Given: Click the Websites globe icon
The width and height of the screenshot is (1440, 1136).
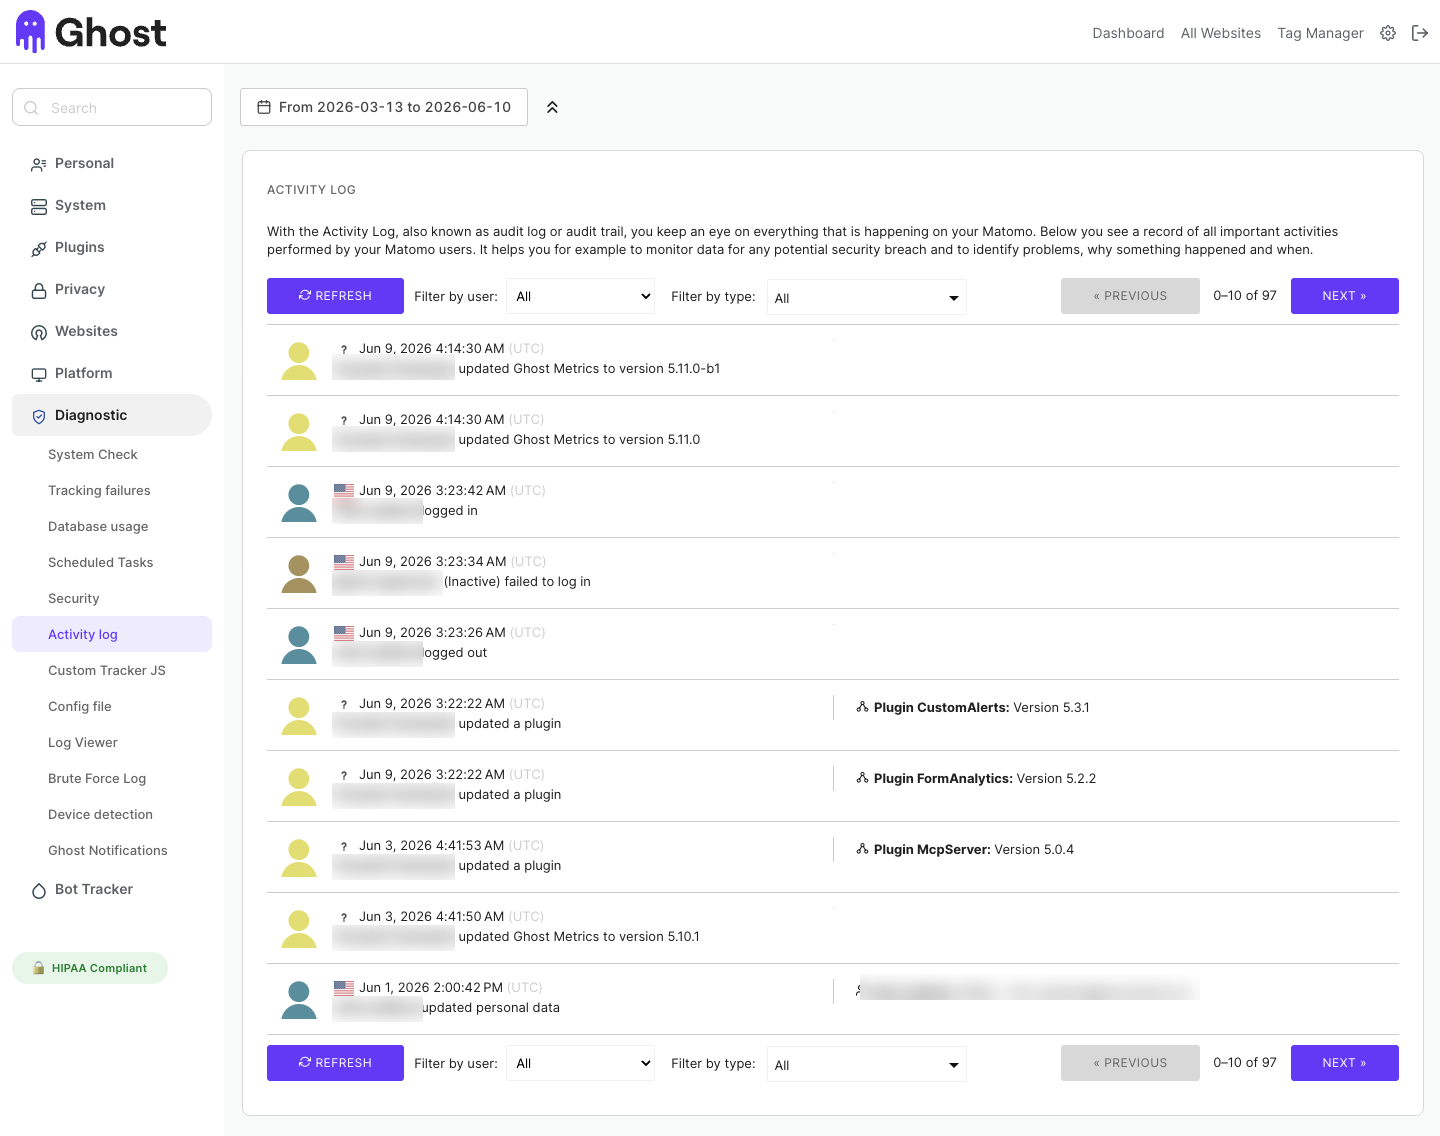Looking at the screenshot, I should [x=39, y=332].
